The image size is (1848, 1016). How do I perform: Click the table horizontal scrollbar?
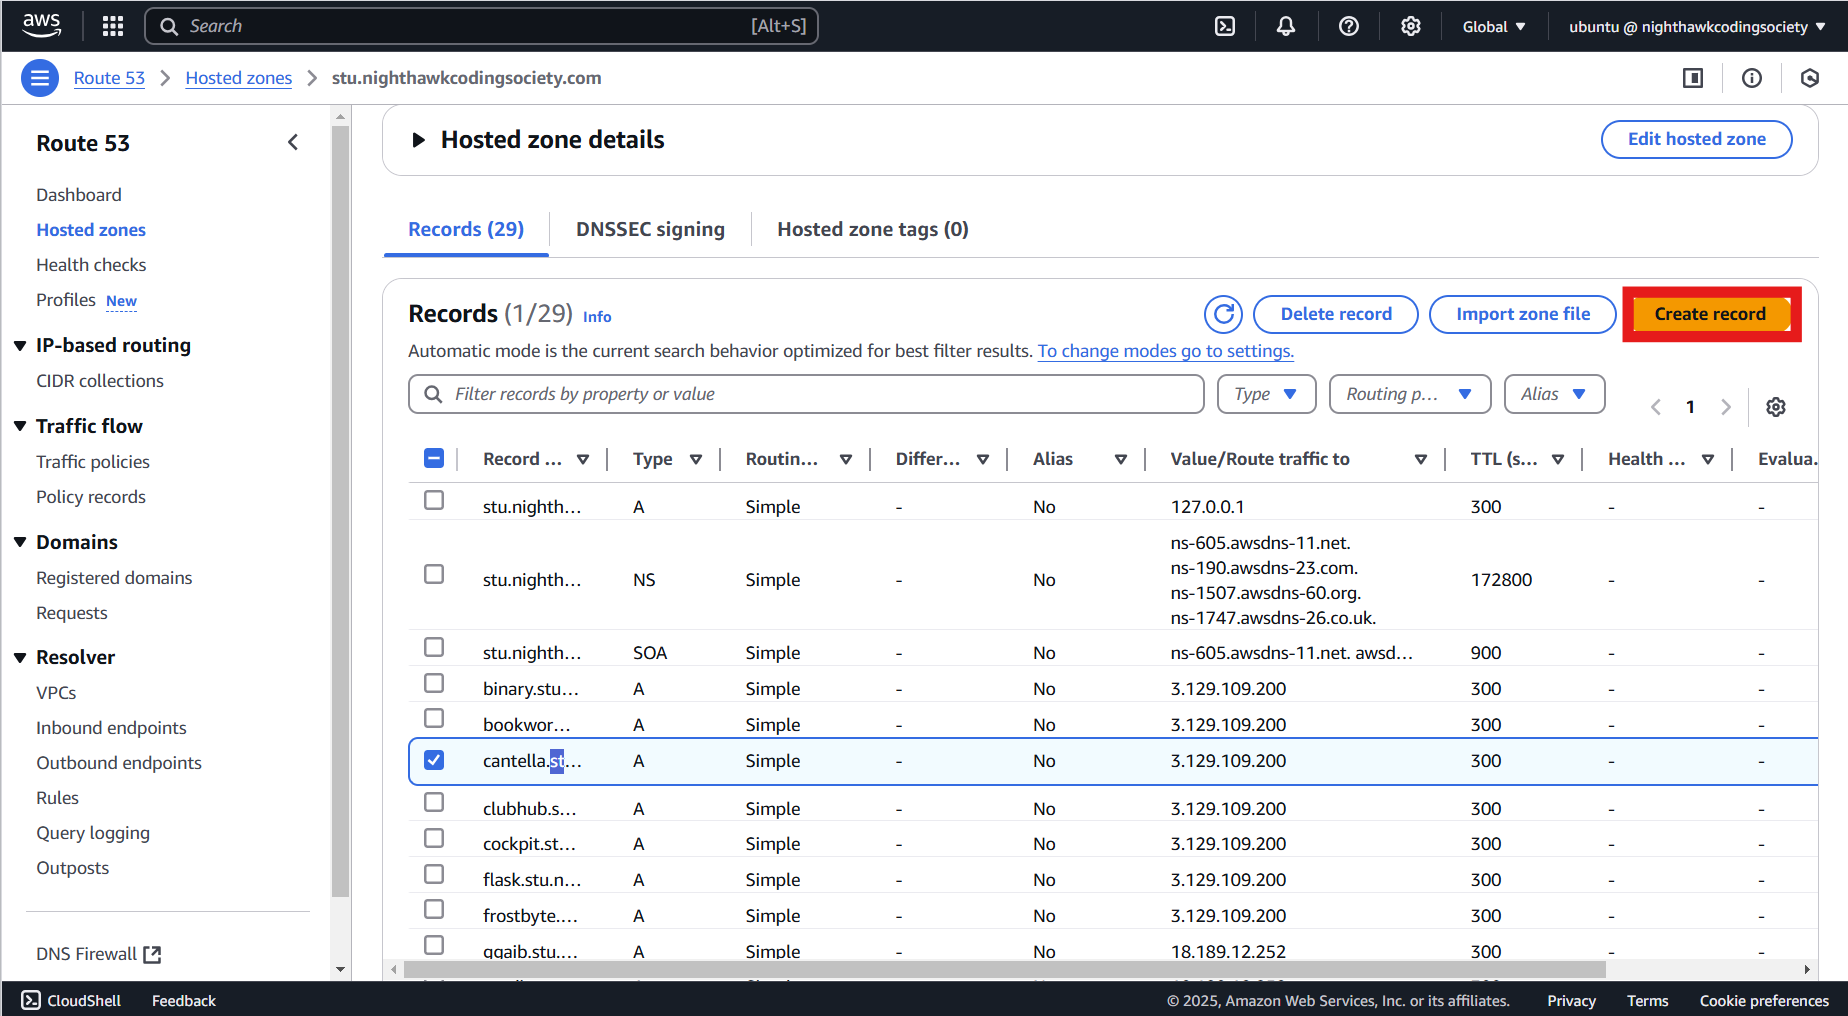(1004, 969)
